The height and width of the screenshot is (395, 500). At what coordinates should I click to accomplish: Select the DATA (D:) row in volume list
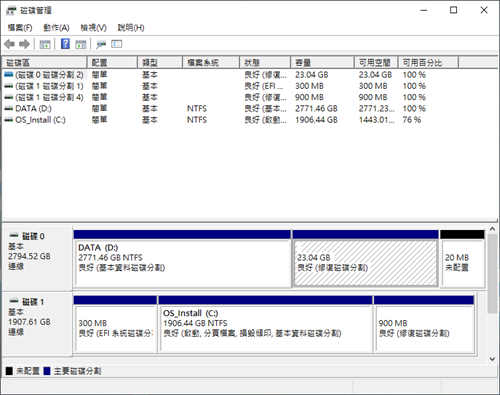231,109
